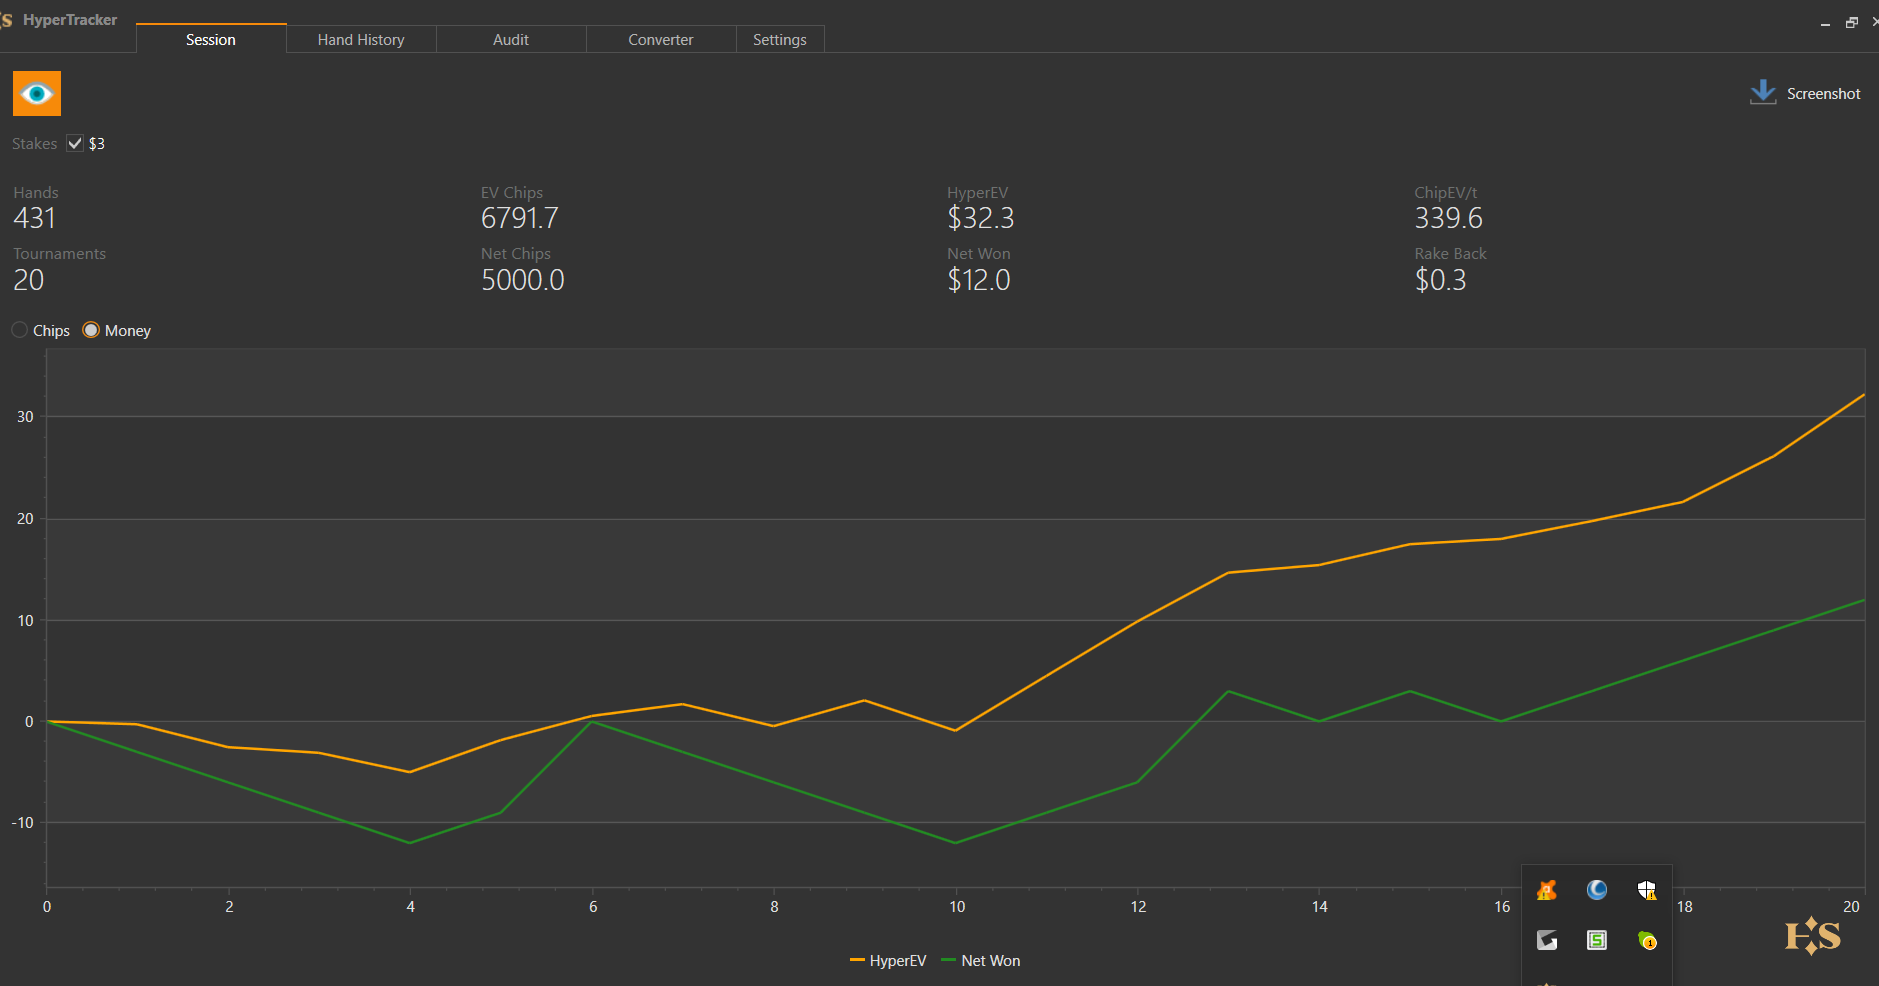Switch to the Settings tab
Screen dimensions: 1879x986
click(780, 39)
